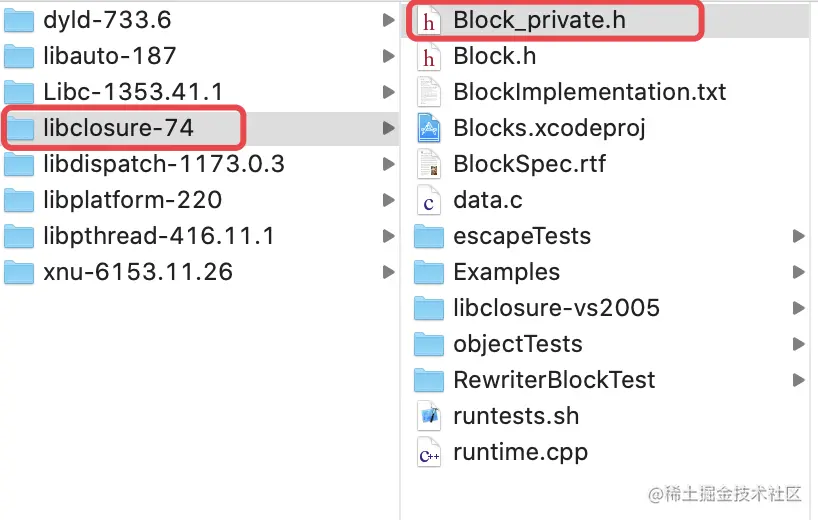Select the xnu-6153.11.26 folder
Image resolution: width=818 pixels, height=520 pixels.
coord(138,272)
